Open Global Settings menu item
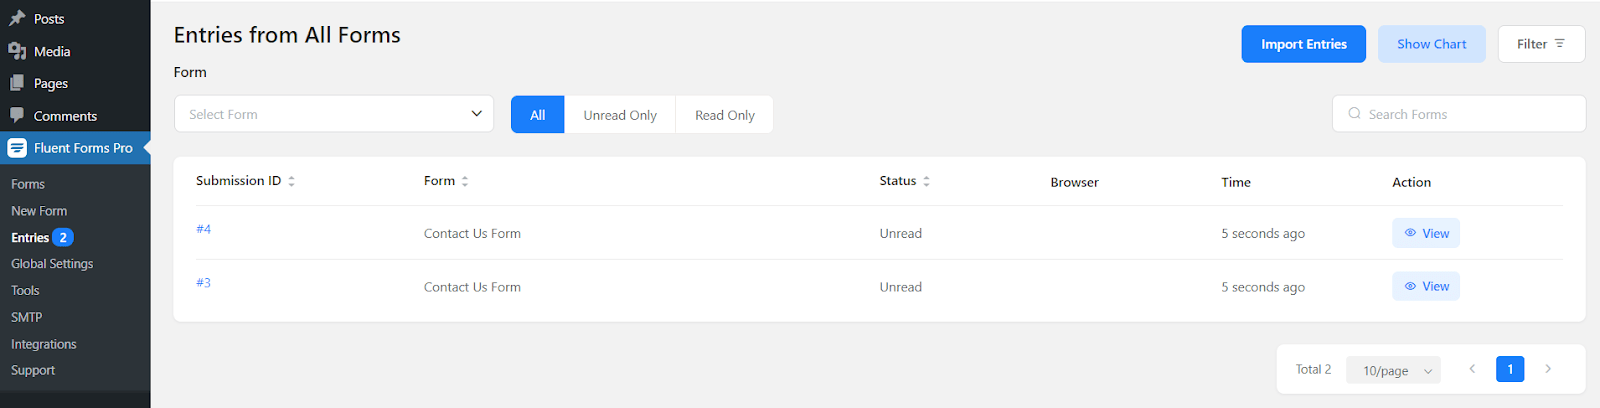The image size is (1600, 408). (52, 264)
